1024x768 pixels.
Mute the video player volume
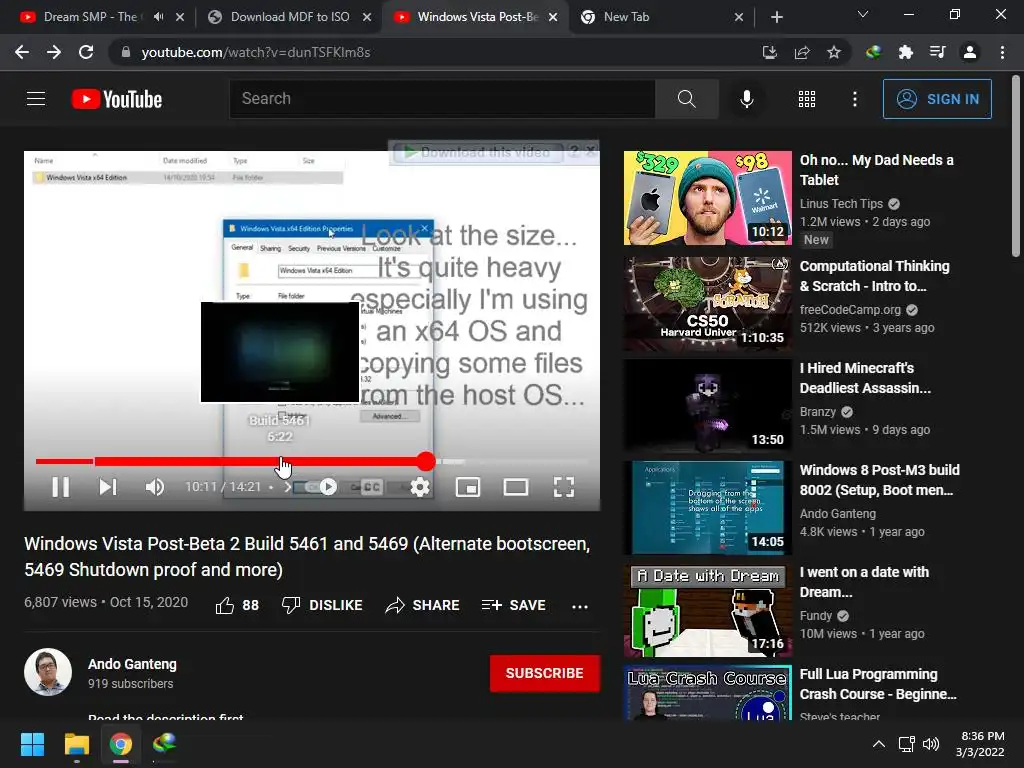pos(155,487)
